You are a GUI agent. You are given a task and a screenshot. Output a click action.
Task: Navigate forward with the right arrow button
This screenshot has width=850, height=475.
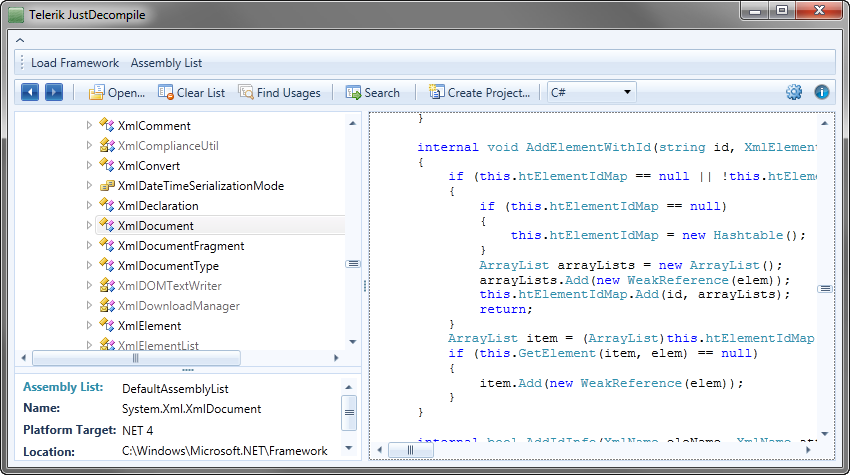pos(54,92)
